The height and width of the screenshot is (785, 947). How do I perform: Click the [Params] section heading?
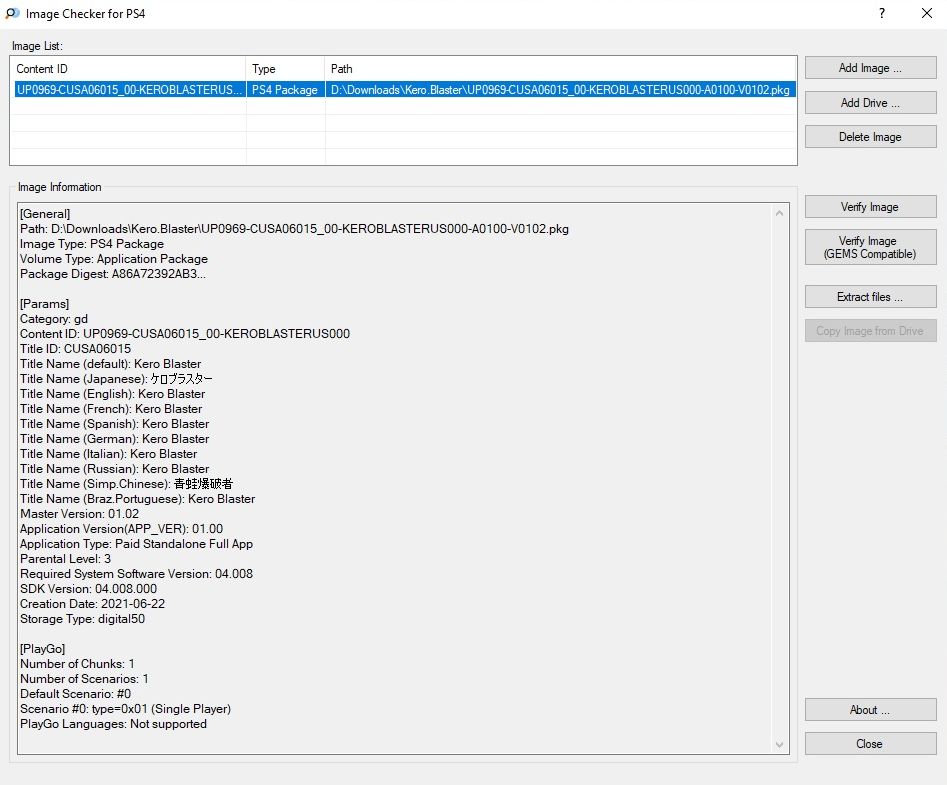[x=45, y=304]
